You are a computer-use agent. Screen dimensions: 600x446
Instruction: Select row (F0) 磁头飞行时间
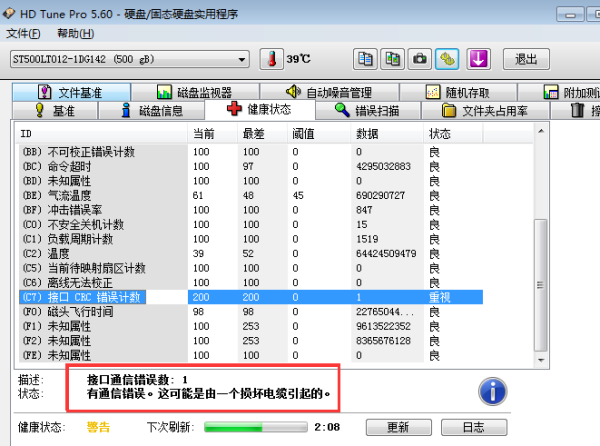click(x=251, y=312)
